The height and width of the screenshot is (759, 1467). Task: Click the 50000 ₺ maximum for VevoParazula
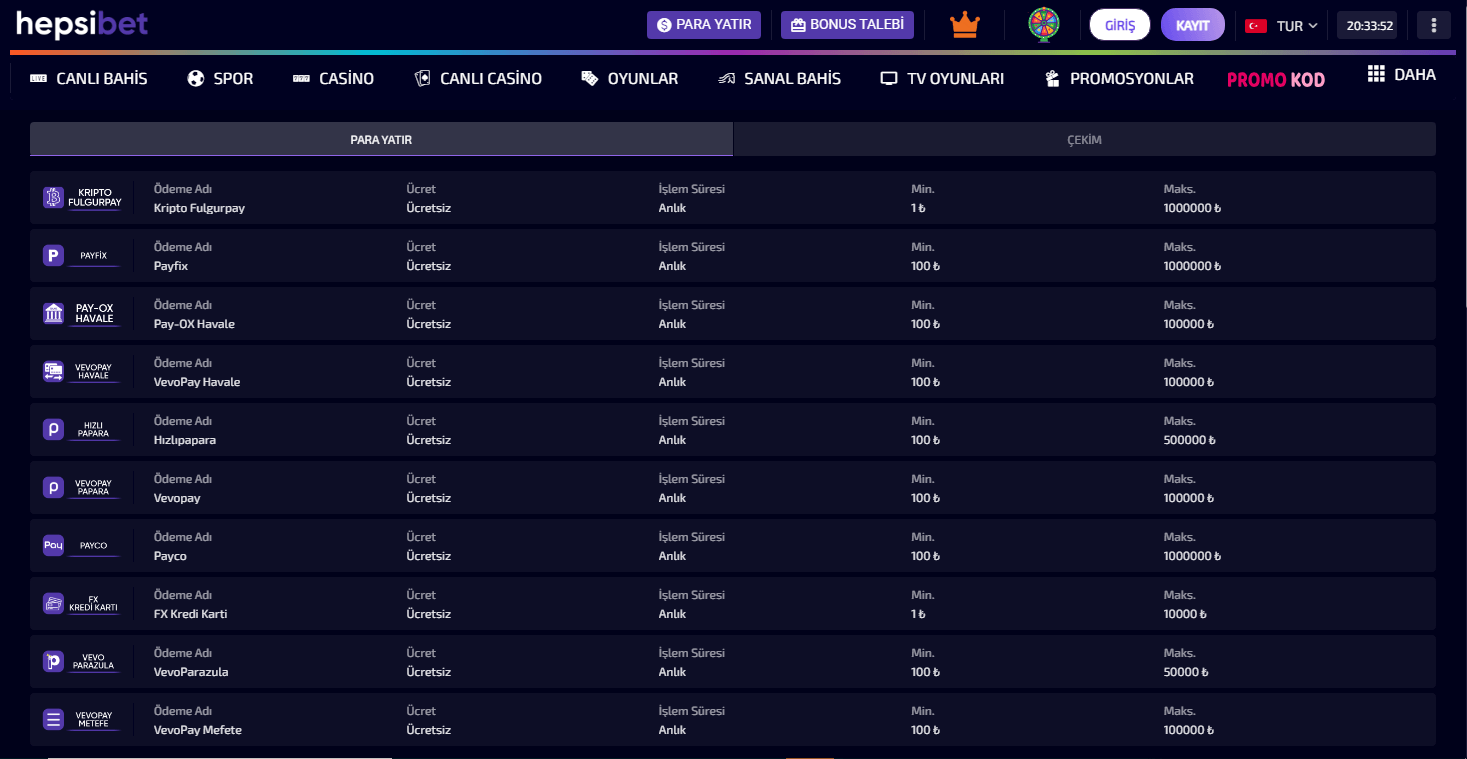(x=1186, y=672)
